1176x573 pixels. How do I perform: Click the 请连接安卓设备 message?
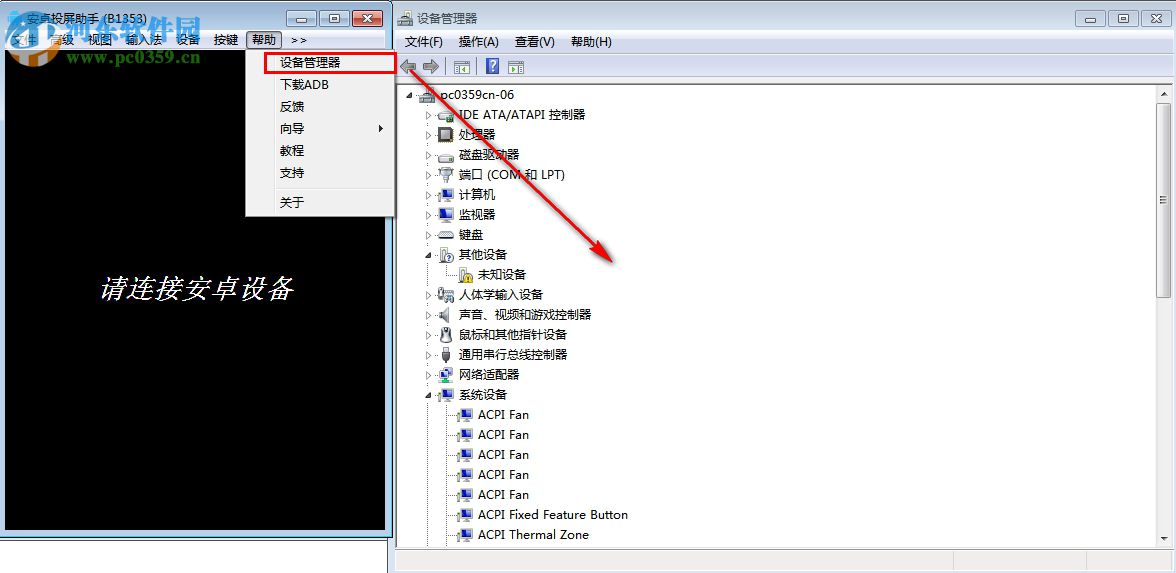[196, 289]
